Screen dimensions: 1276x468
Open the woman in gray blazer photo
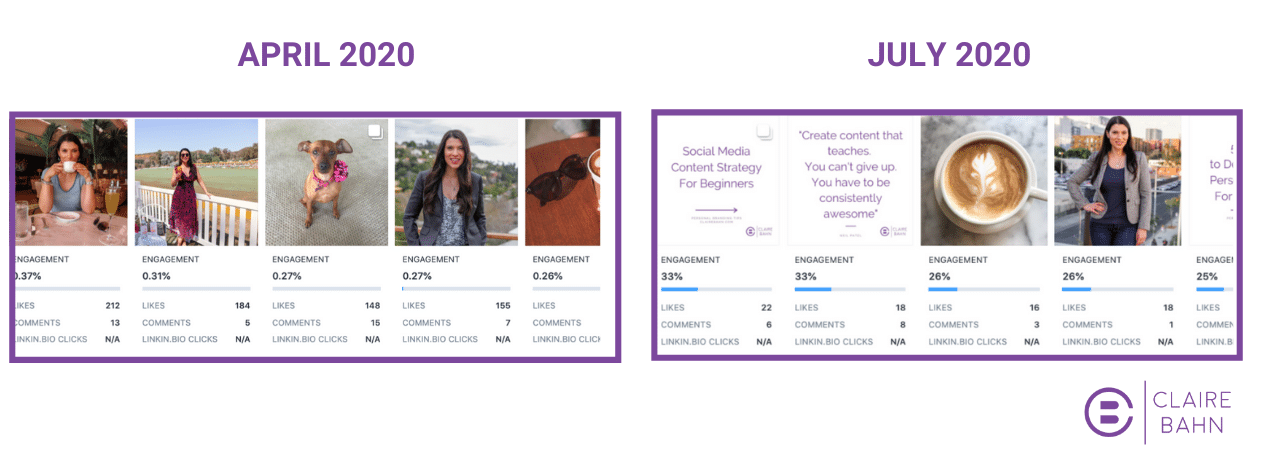[x=1117, y=180]
